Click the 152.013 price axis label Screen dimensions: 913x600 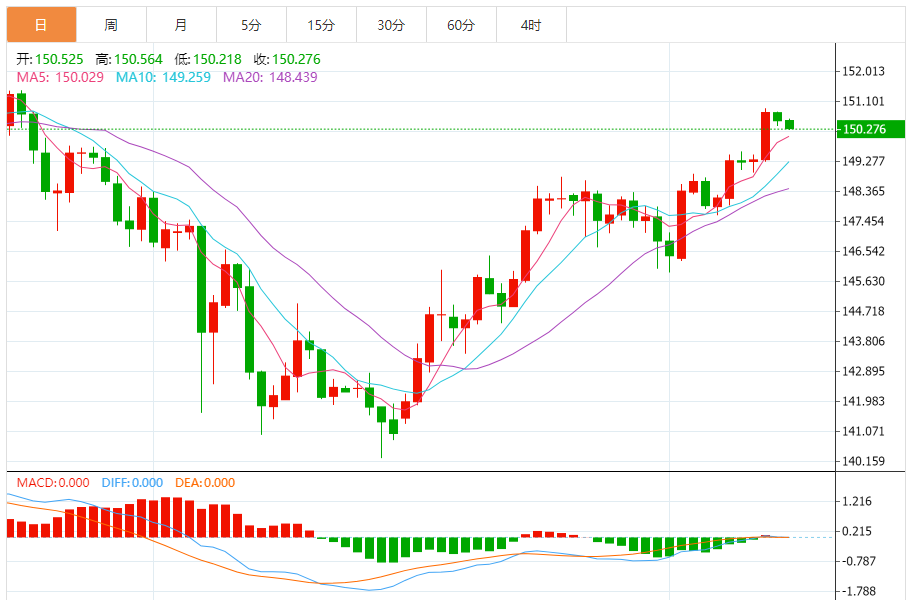[864, 71]
